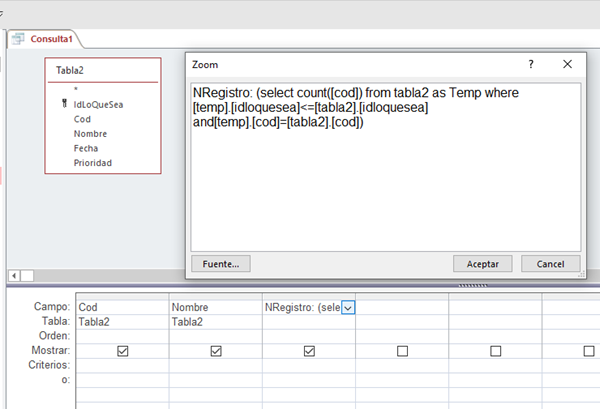This screenshot has width=600, height=409.
Task: Click Tabla2 cell under the Cod column
Action: coord(122,322)
